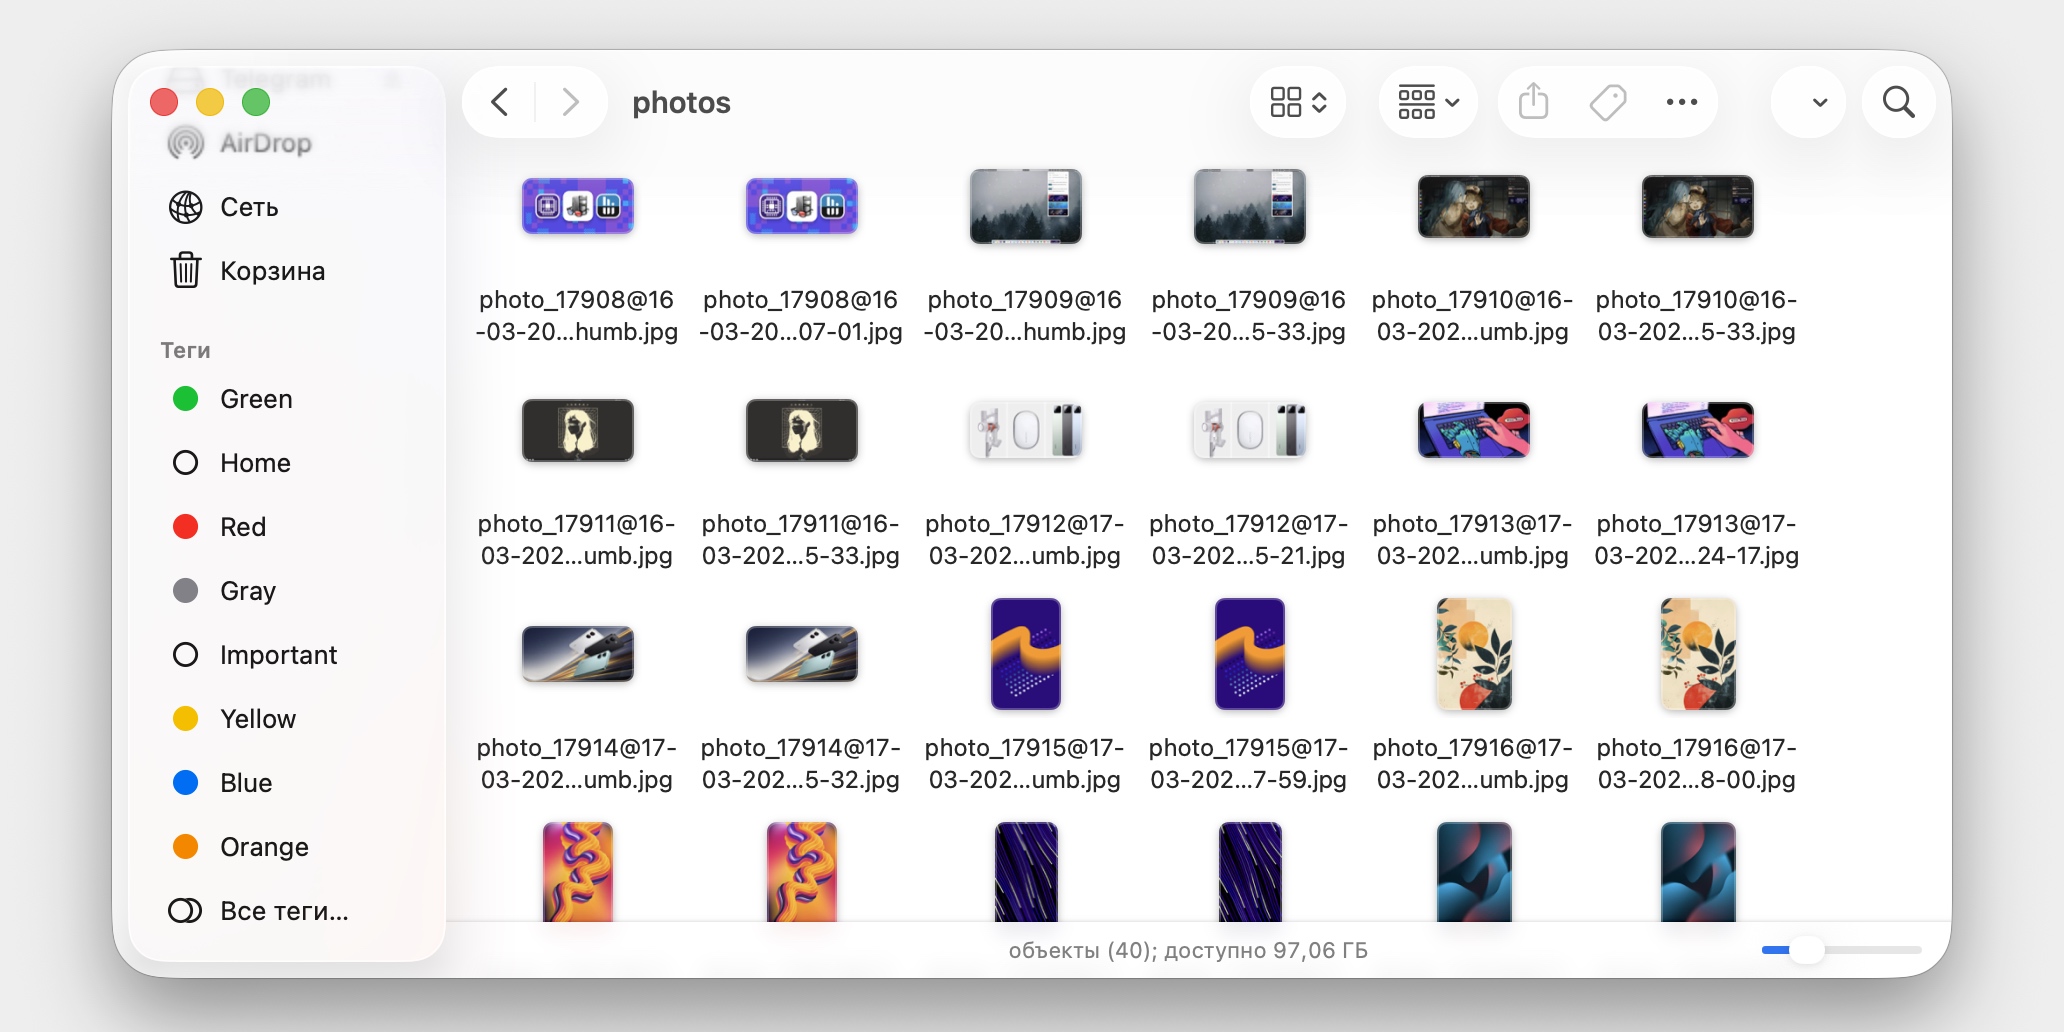Expand the chevron dropdown next to search

pos(1819,102)
